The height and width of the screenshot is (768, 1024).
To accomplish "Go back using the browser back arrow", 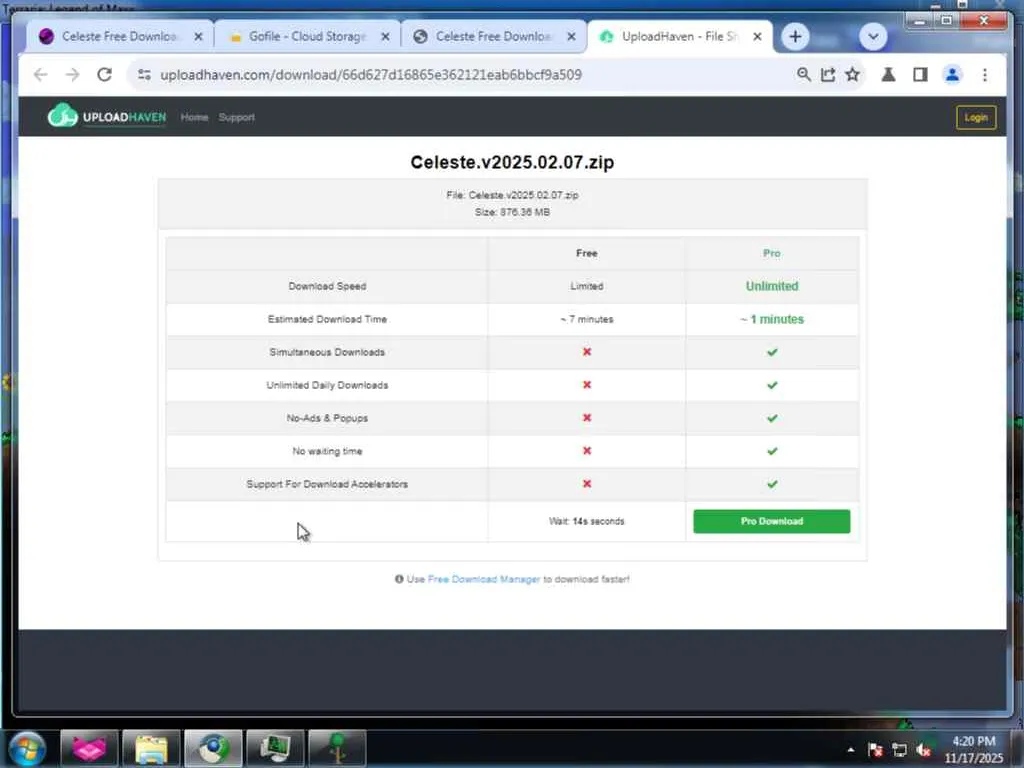I will coord(40,75).
